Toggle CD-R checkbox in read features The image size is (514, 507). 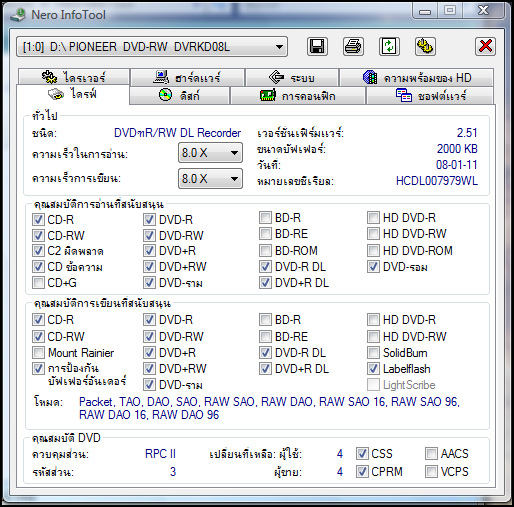(x=38, y=219)
